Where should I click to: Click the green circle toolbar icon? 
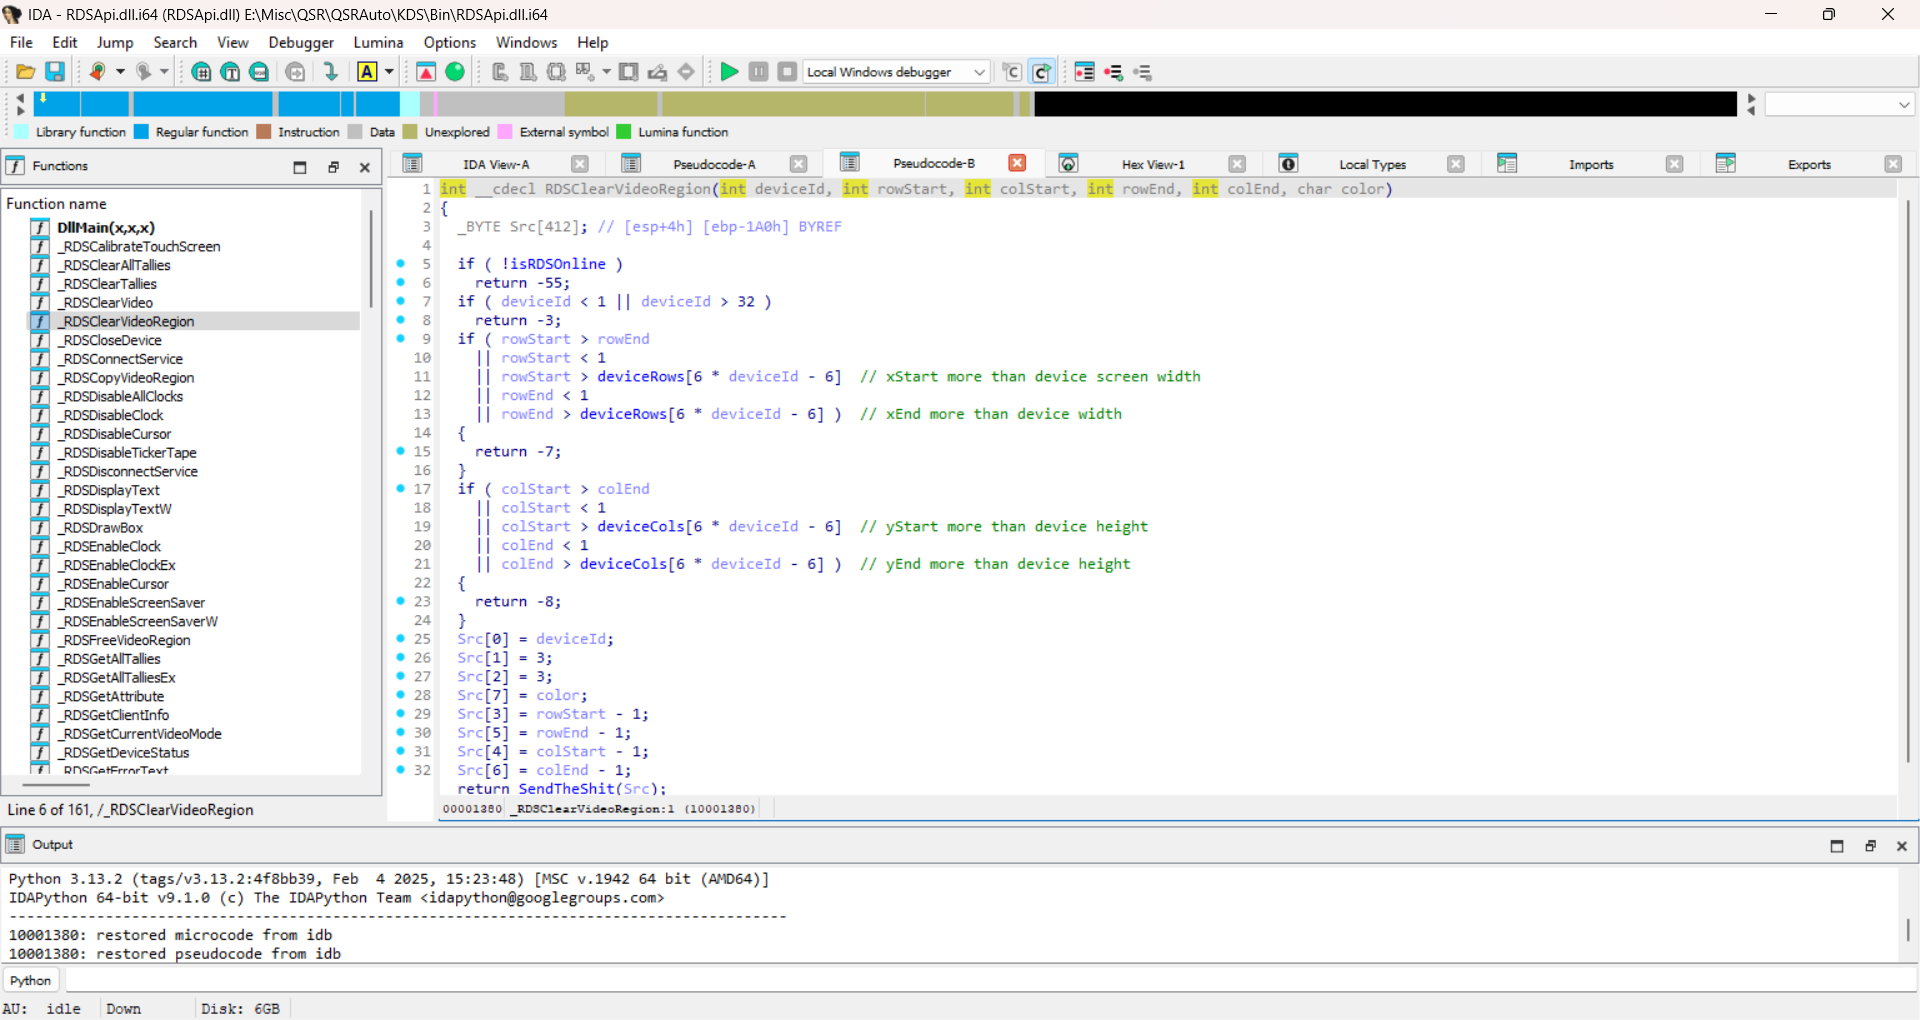[455, 72]
